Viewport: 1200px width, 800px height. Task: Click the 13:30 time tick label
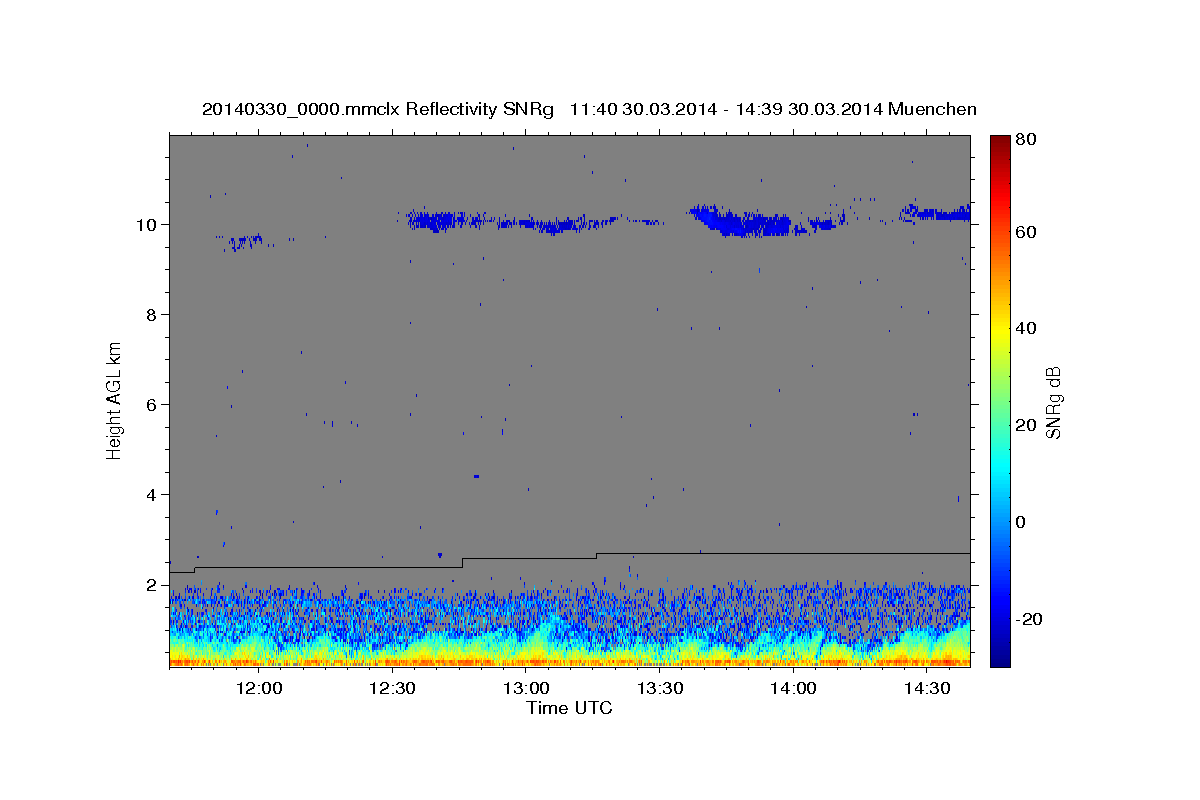tap(660, 688)
